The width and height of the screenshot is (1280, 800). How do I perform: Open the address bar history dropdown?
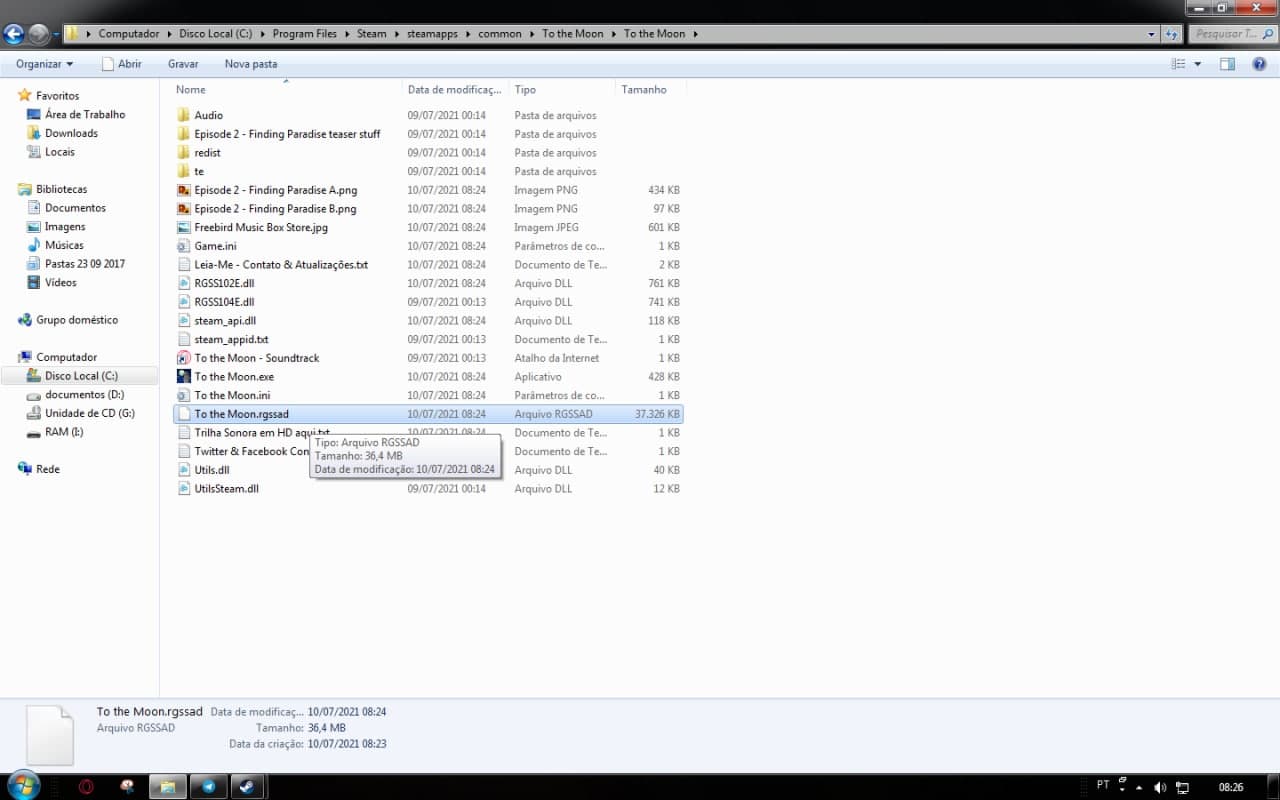click(x=1151, y=34)
